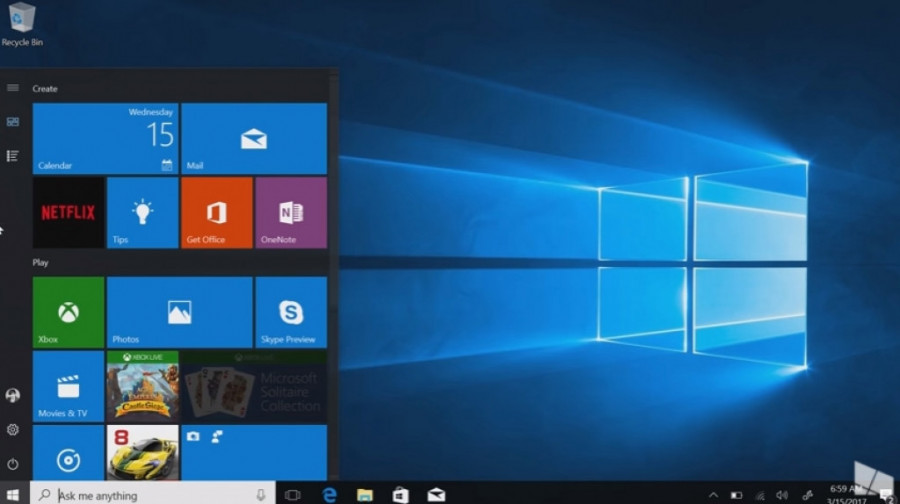Open Microsoft Edge from the taskbar
Screen dimensions: 900x504
(329, 495)
